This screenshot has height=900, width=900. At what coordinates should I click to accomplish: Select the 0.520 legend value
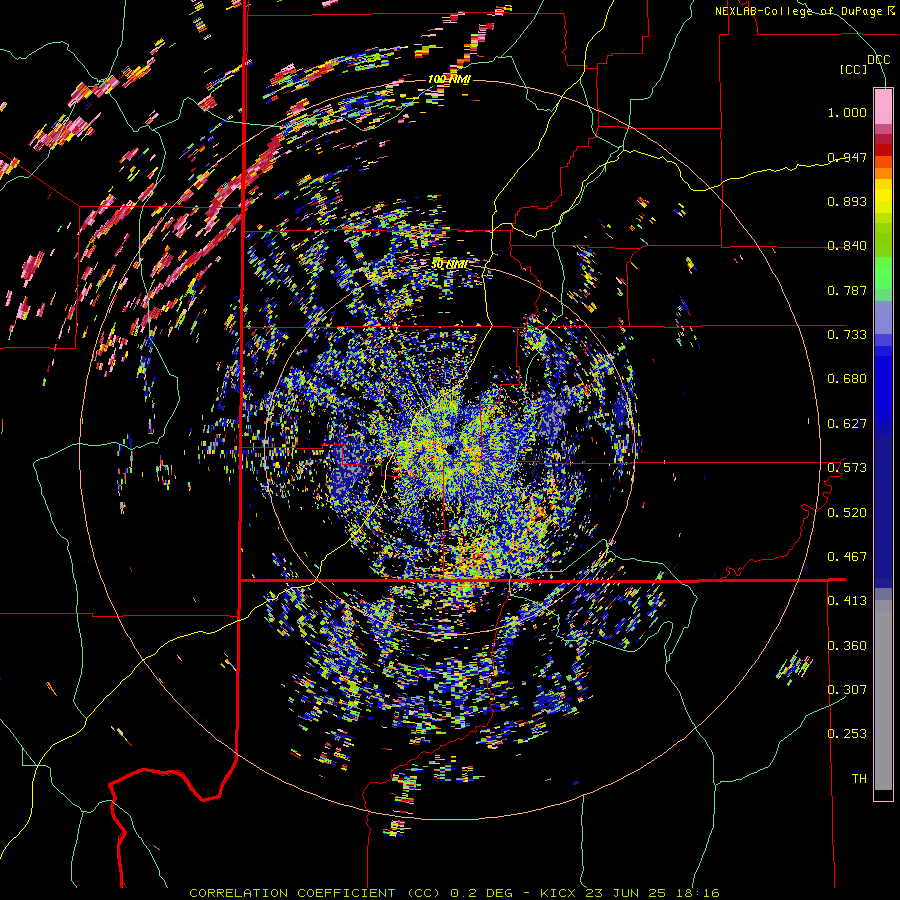click(x=847, y=513)
